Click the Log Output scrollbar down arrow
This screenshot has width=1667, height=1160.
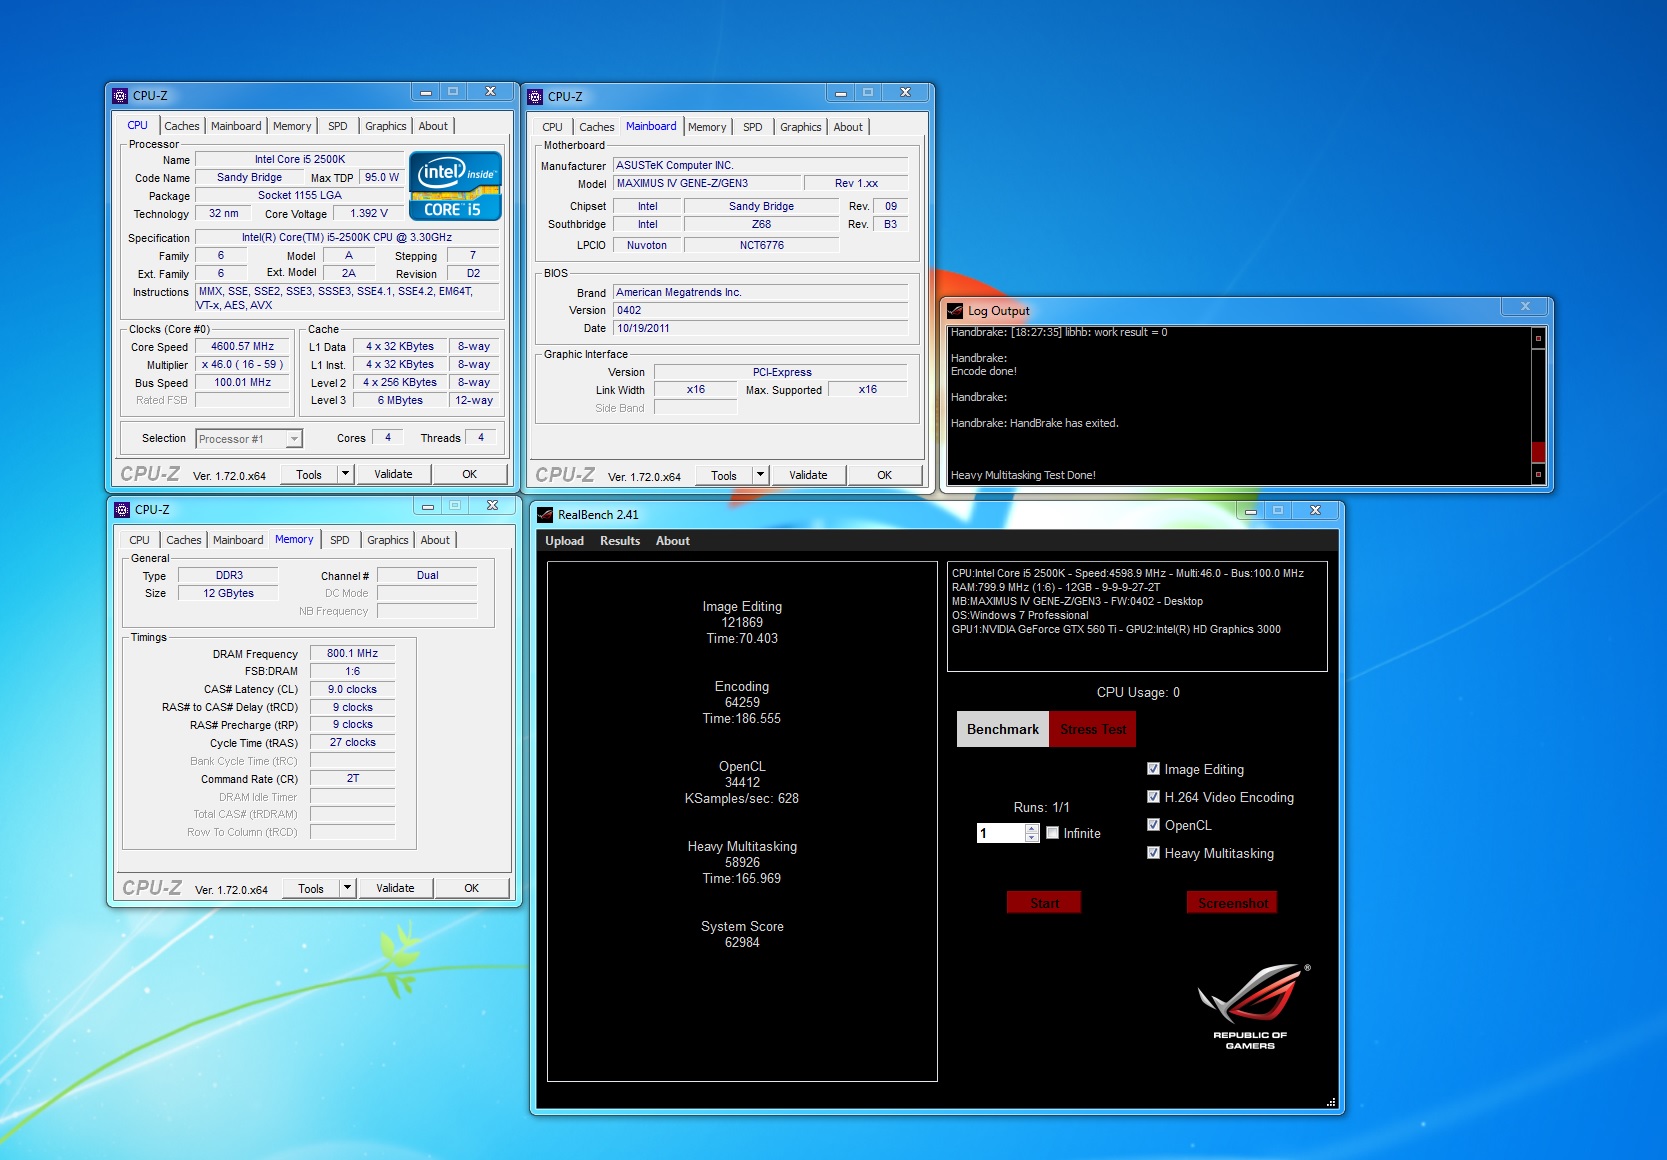tap(1538, 473)
